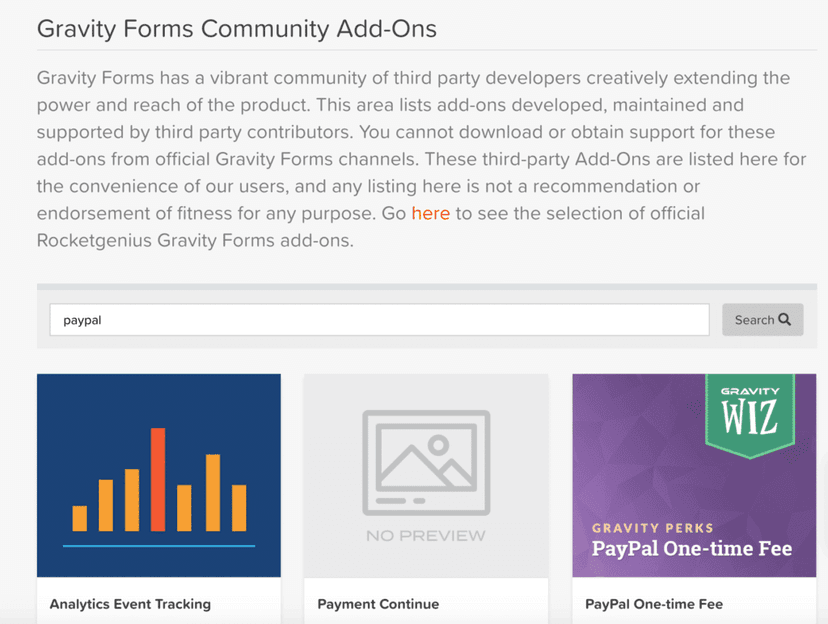Follow the orange "here" link
Screen dimensions: 828x624
click(430, 213)
